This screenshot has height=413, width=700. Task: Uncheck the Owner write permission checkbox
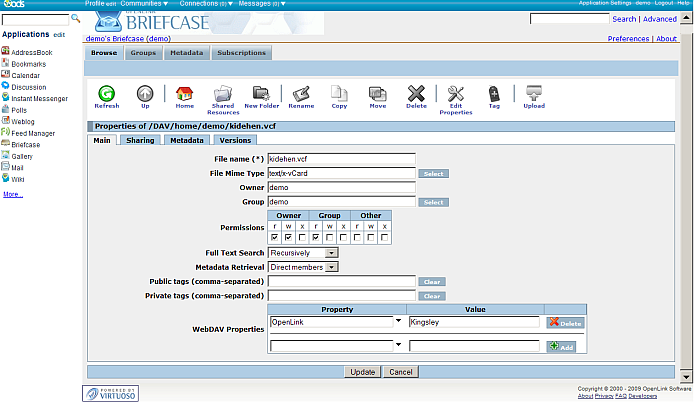288,238
